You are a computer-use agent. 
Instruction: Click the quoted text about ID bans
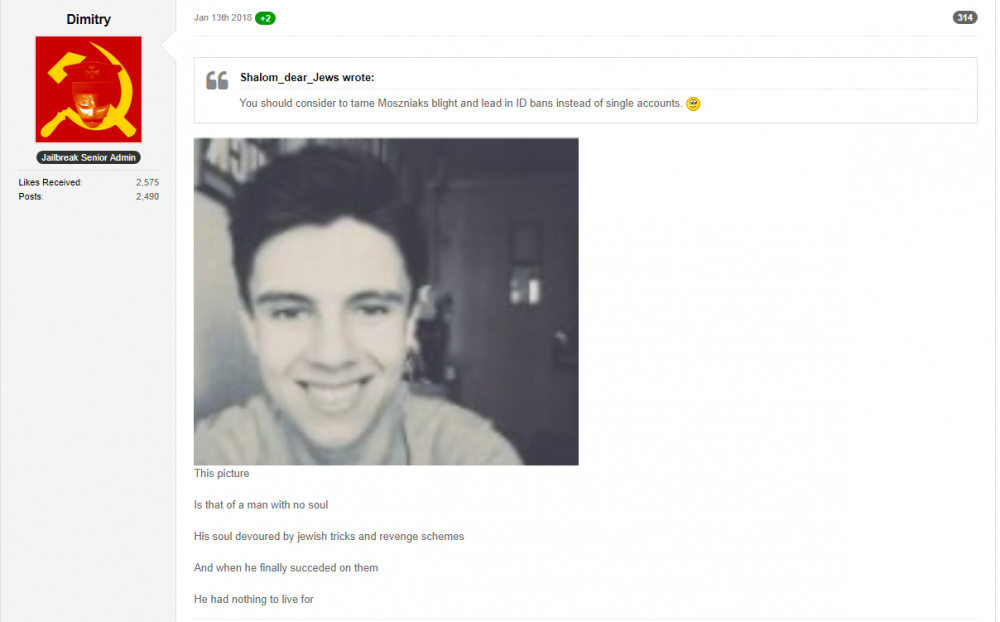[x=460, y=103]
